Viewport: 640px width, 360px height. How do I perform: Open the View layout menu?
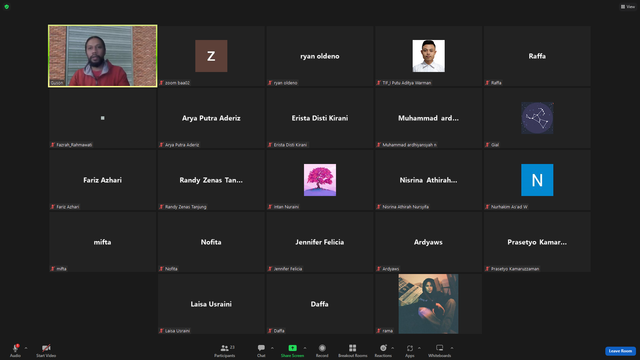click(628, 7)
